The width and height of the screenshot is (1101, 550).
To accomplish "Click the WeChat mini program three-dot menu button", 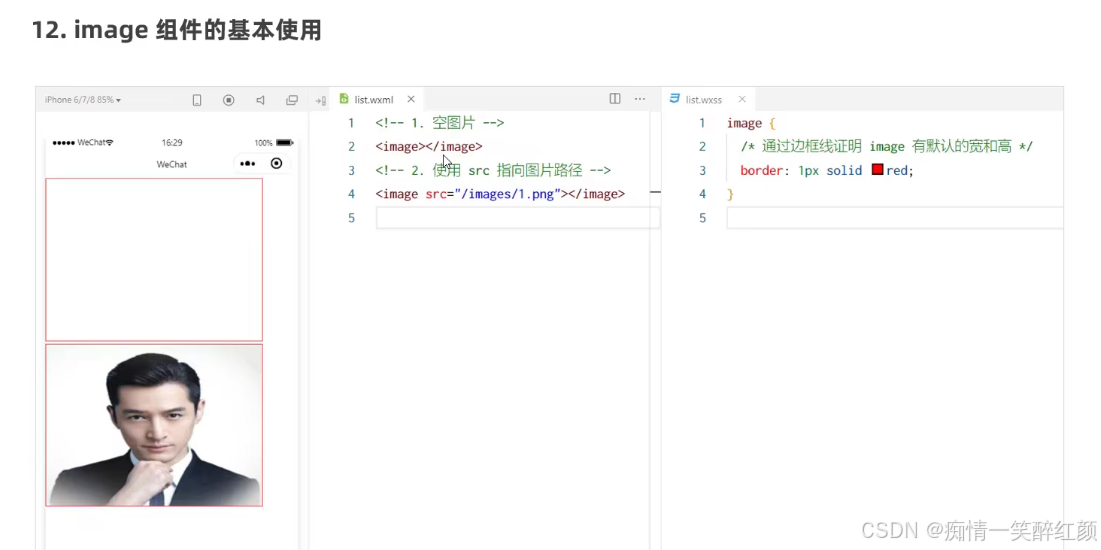I will 247,164.
